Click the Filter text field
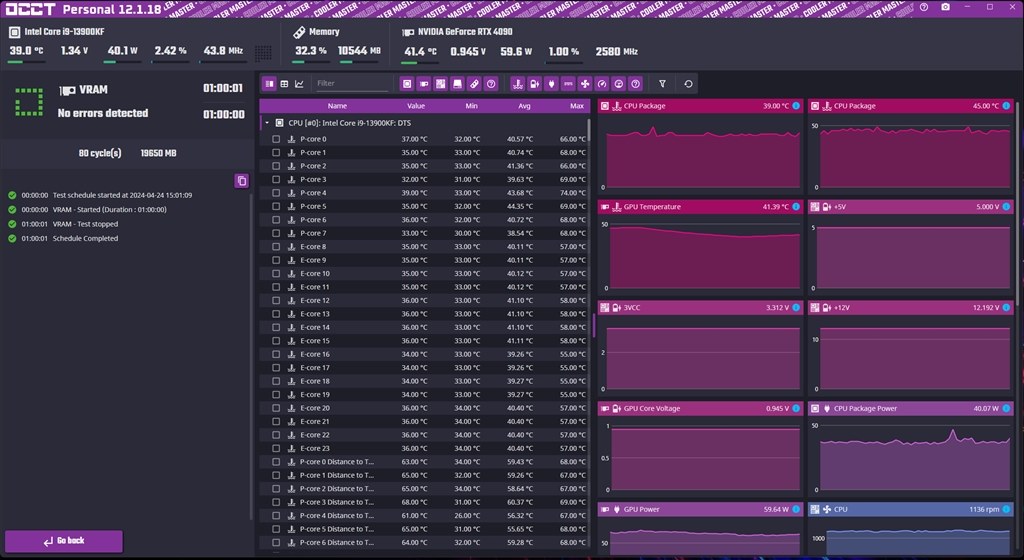Screen dimensions: 1024x560 [x=351, y=84]
